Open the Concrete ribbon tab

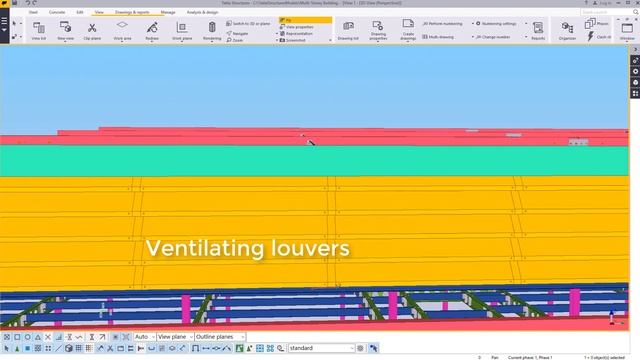click(57, 12)
